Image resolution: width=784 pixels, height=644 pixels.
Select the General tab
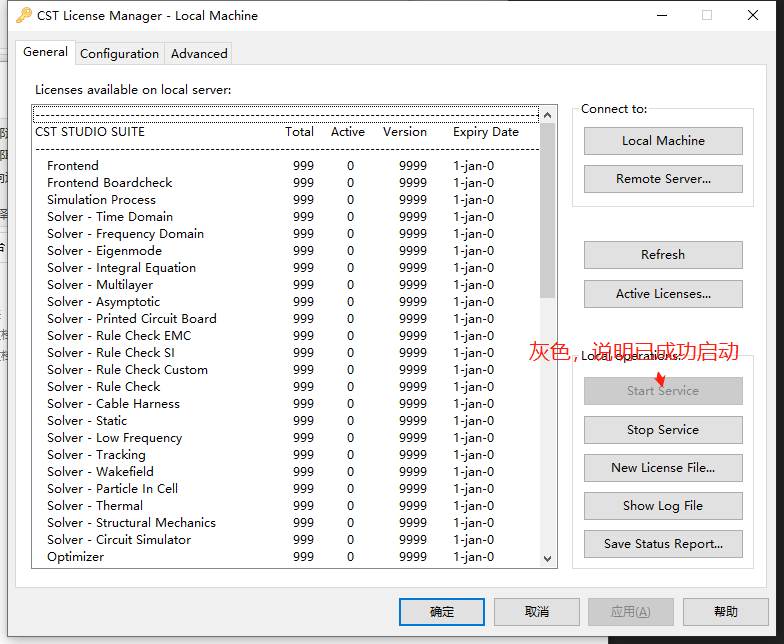[x=46, y=52]
